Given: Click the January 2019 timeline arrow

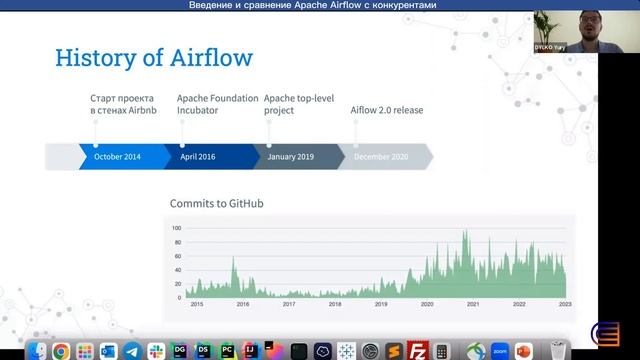Looking at the screenshot, I should [299, 157].
